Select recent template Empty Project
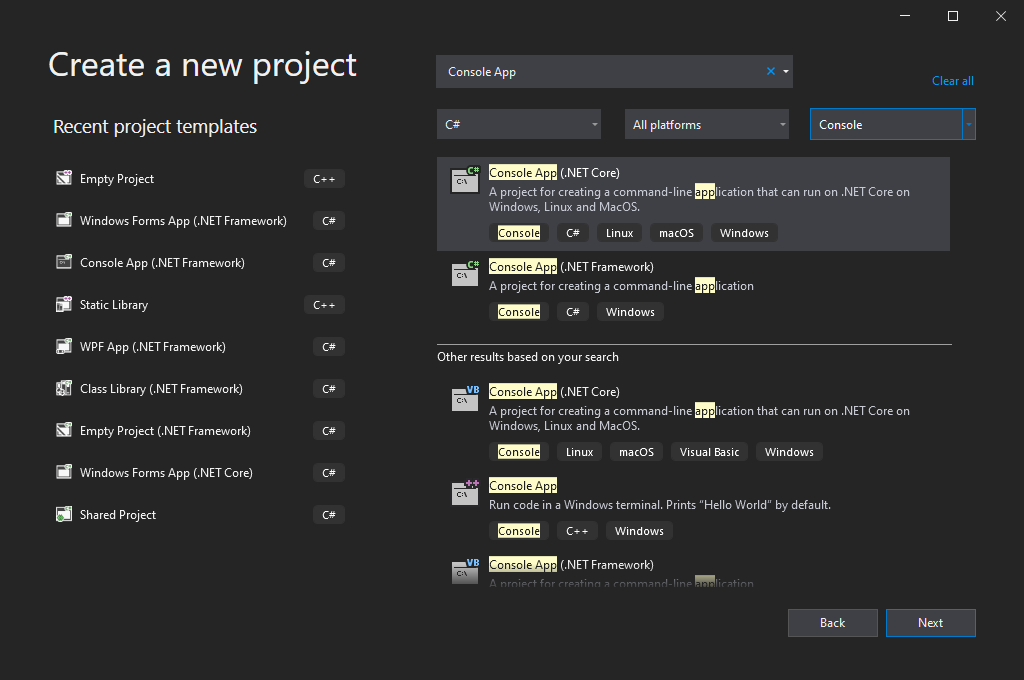This screenshot has height=680, width=1024. 117,179
